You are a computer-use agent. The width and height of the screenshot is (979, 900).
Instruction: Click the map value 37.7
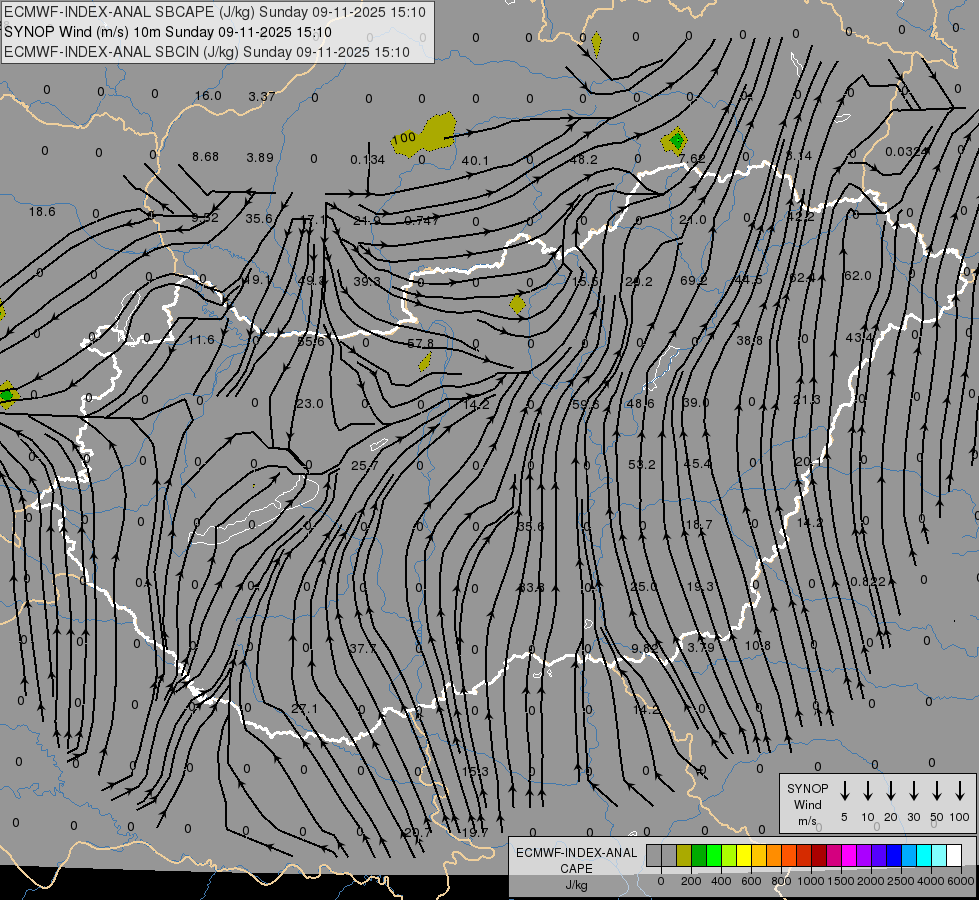tap(363, 648)
